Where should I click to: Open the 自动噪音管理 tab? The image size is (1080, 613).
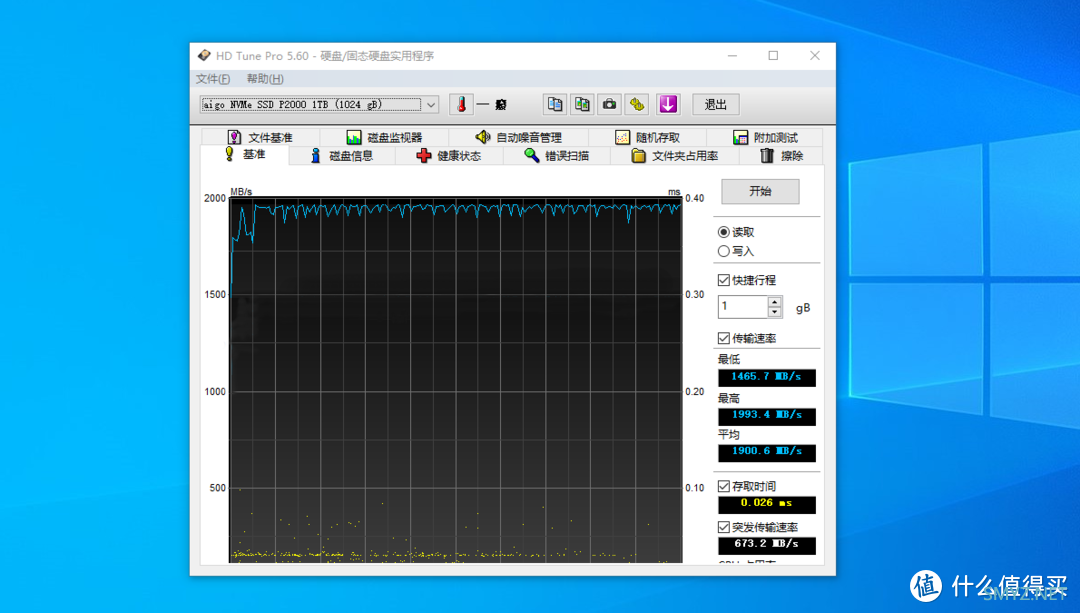coord(519,137)
